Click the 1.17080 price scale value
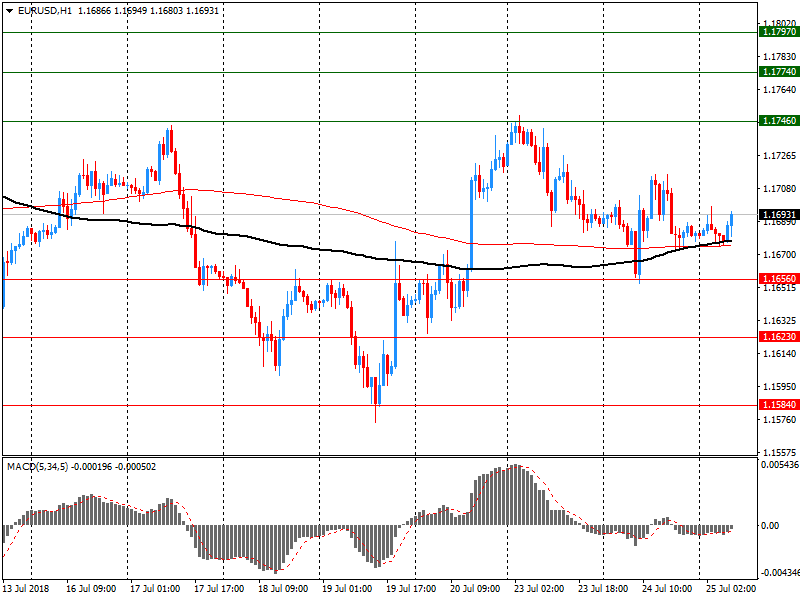This screenshot has height=600, width=800. click(780, 189)
